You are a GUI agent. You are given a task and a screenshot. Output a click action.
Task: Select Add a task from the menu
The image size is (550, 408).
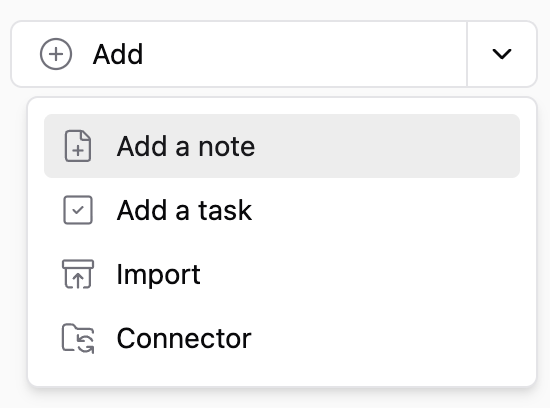[282, 210]
